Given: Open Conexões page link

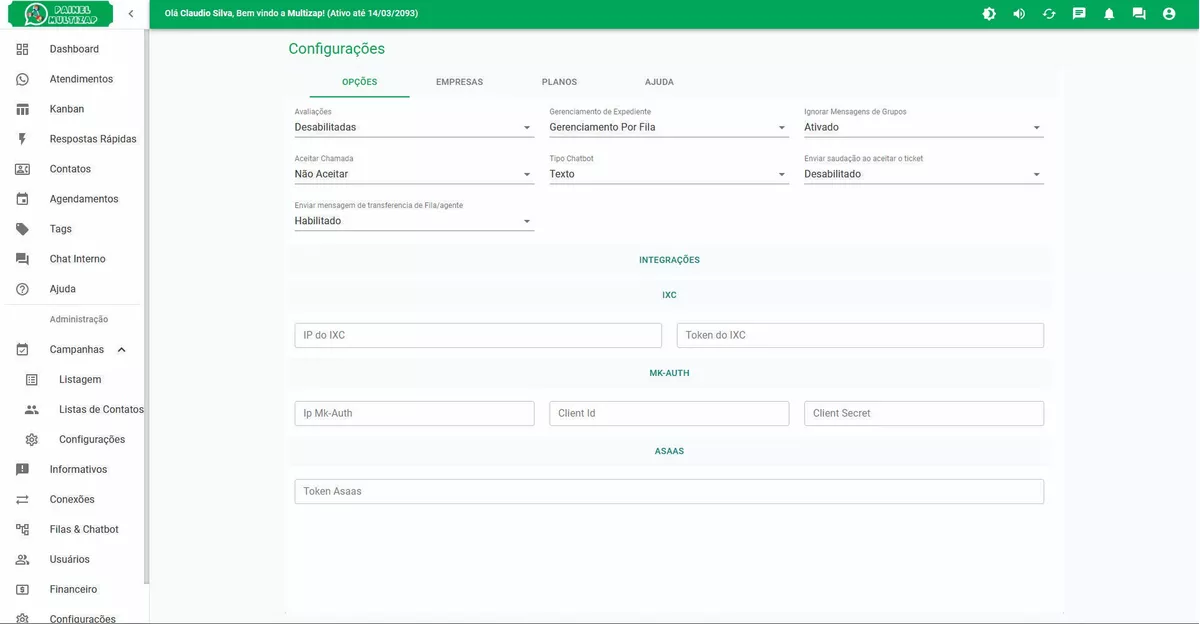Looking at the screenshot, I should 74,500.
